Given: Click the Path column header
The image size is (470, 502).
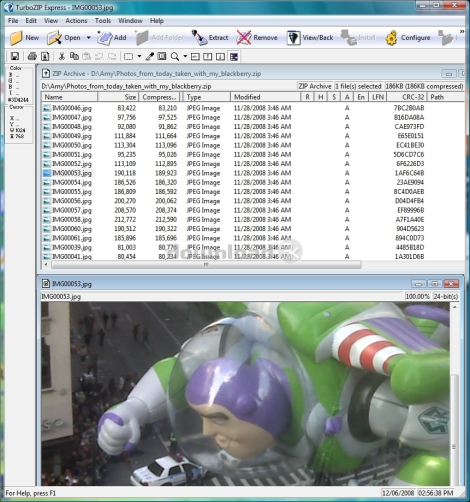Looking at the screenshot, I should 446,97.
